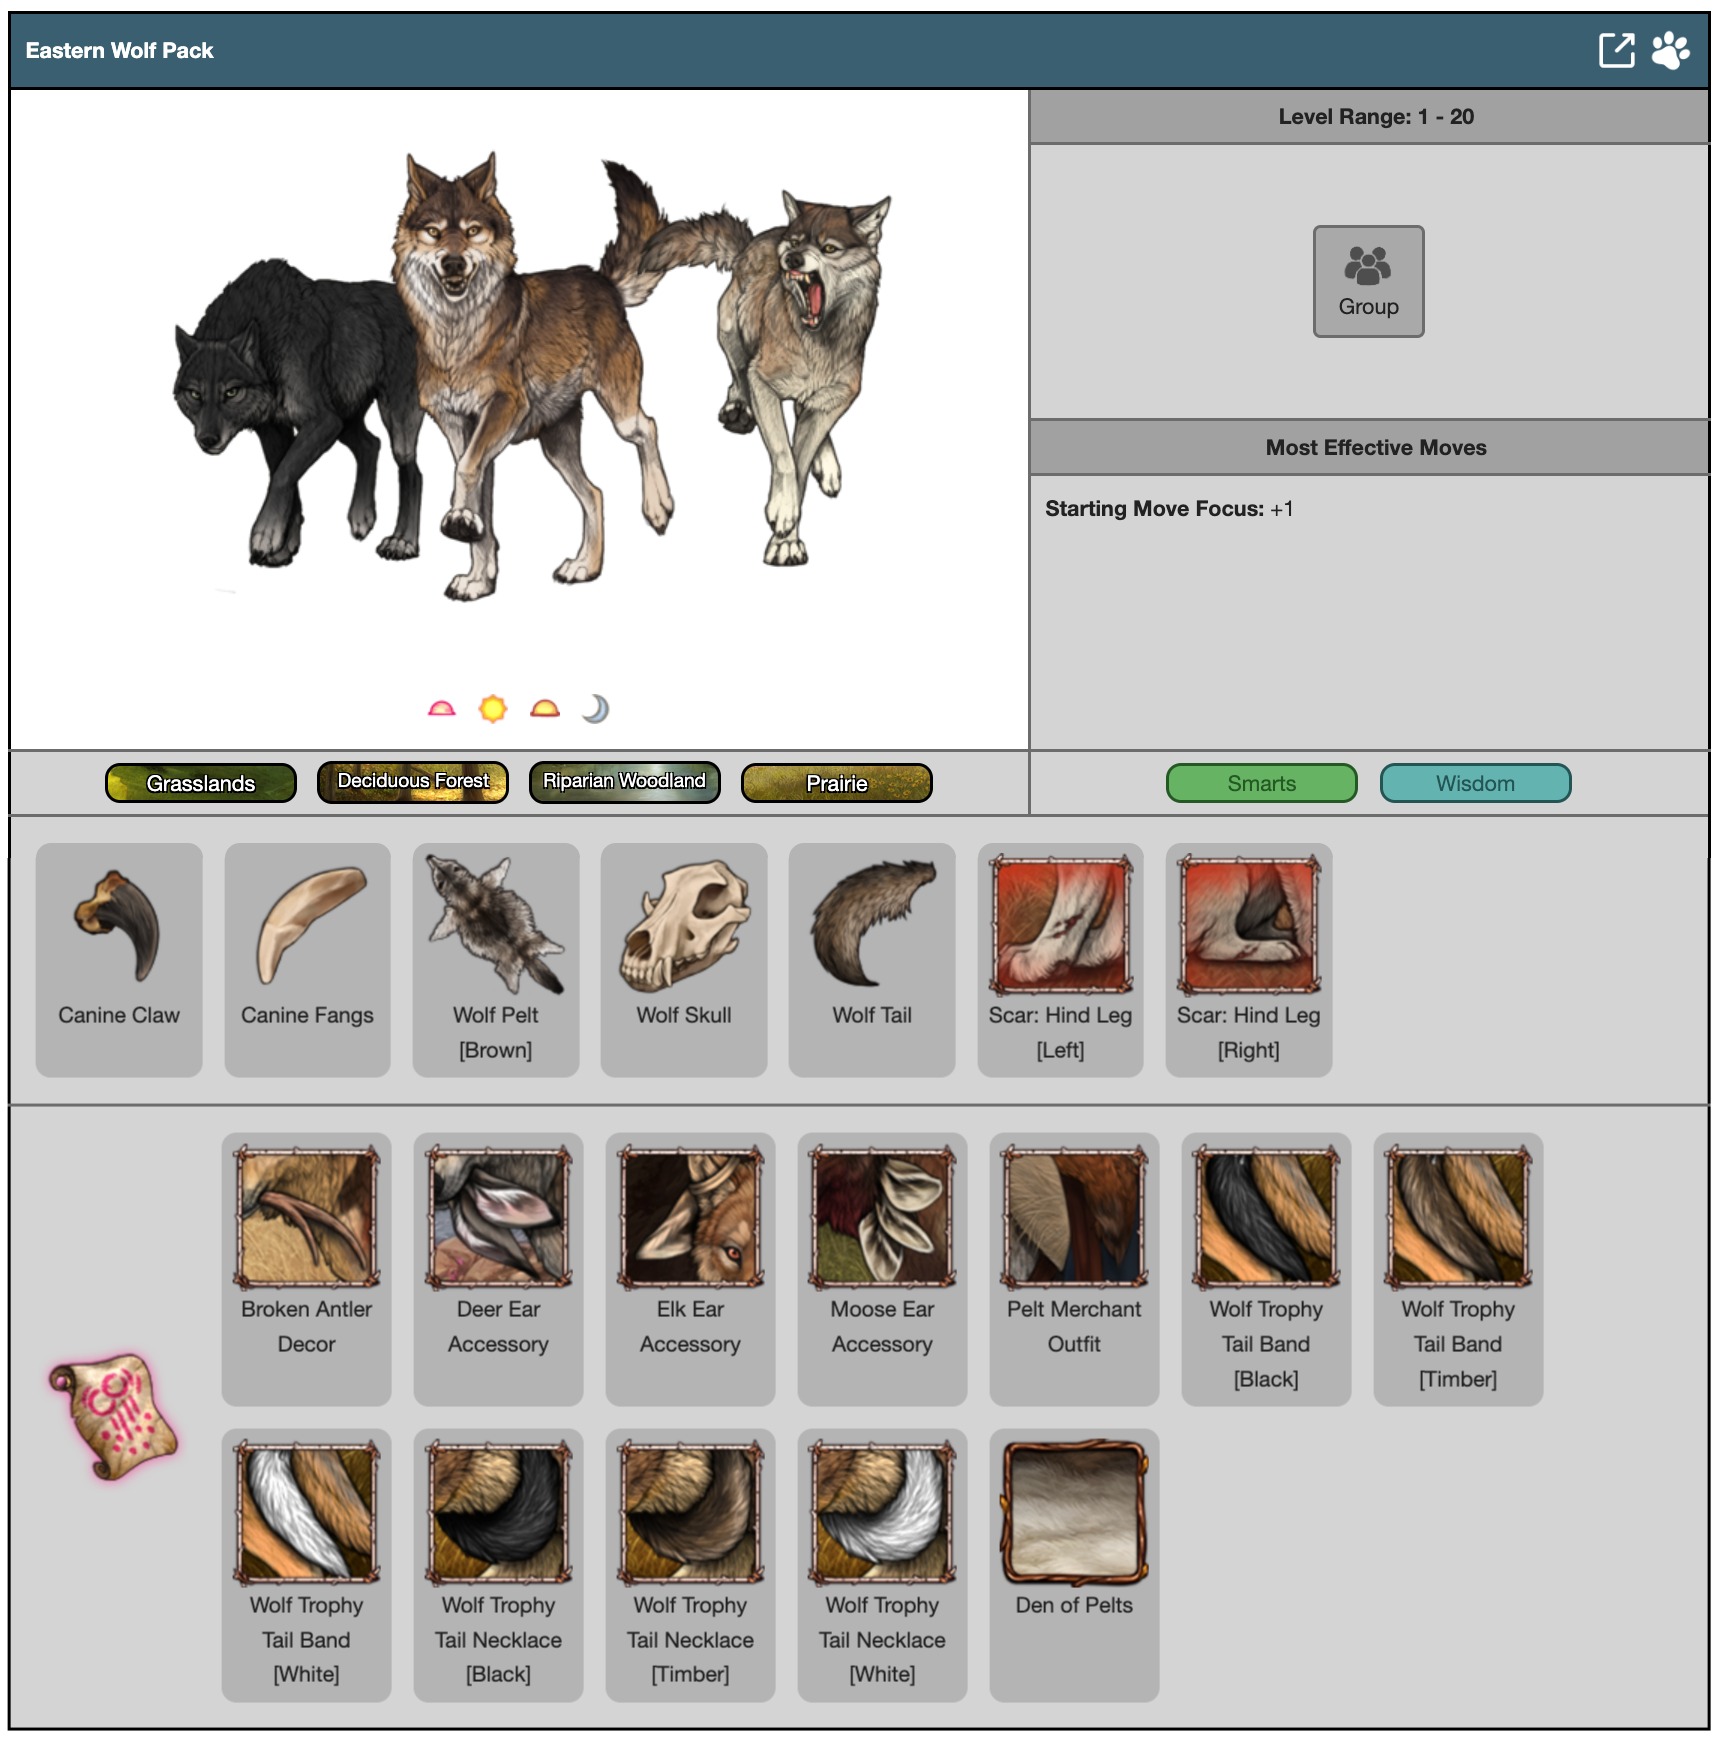Click the green Smarts stat badge

coord(1261,783)
